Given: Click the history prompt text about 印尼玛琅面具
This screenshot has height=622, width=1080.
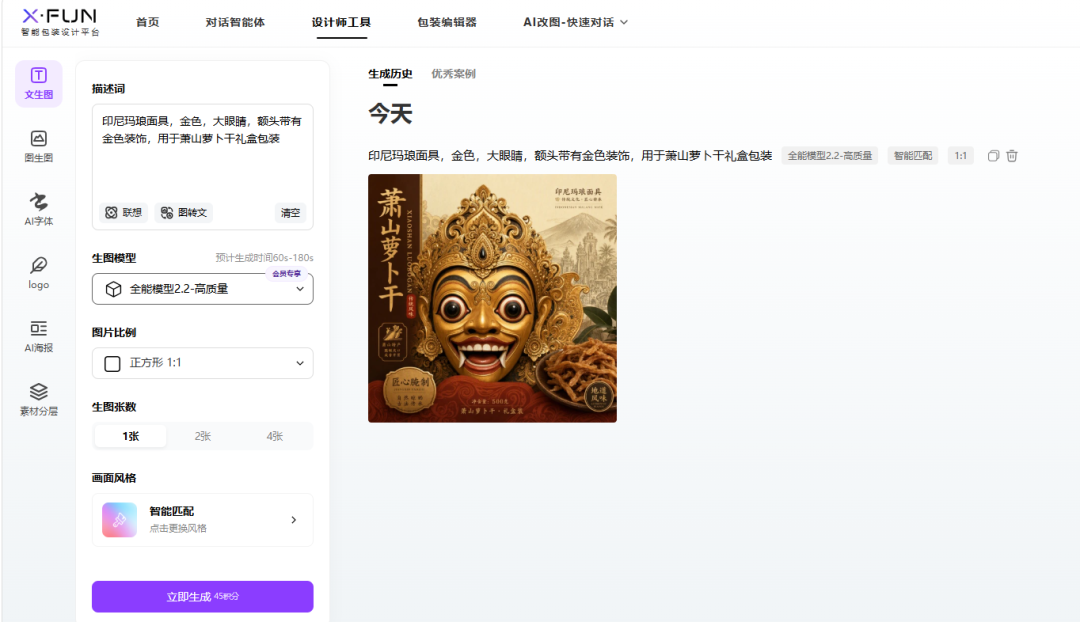Looking at the screenshot, I should (x=570, y=156).
